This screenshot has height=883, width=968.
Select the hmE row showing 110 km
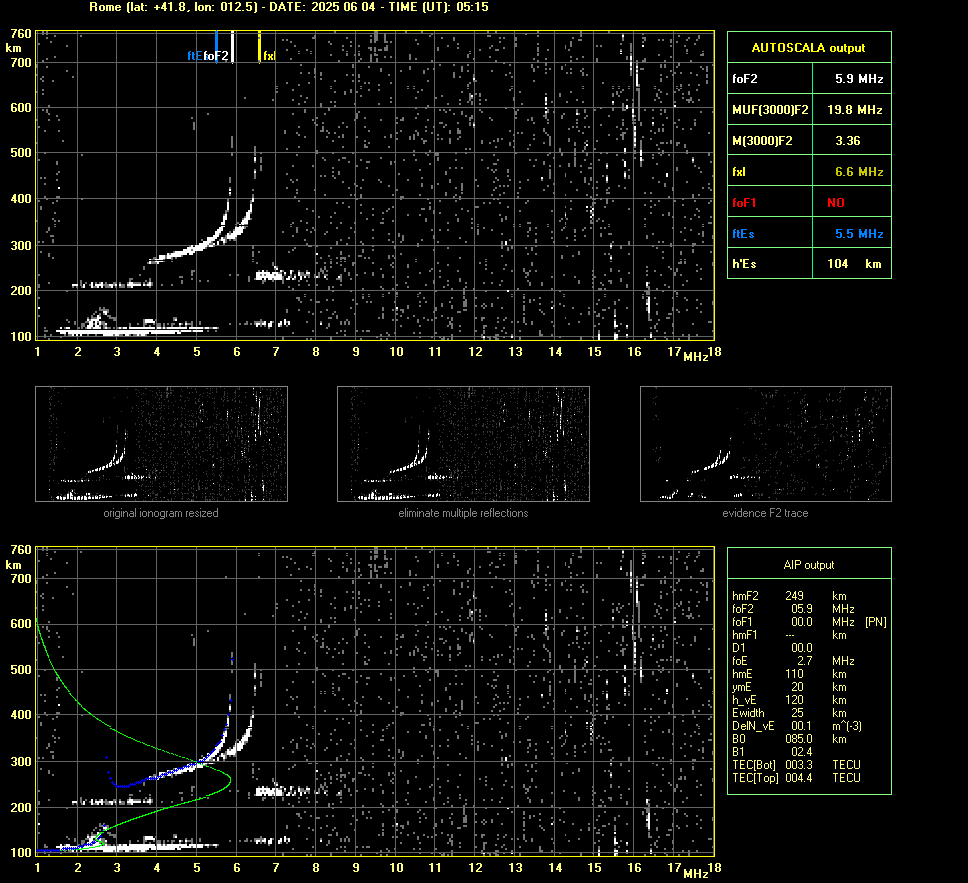[x=790, y=674]
